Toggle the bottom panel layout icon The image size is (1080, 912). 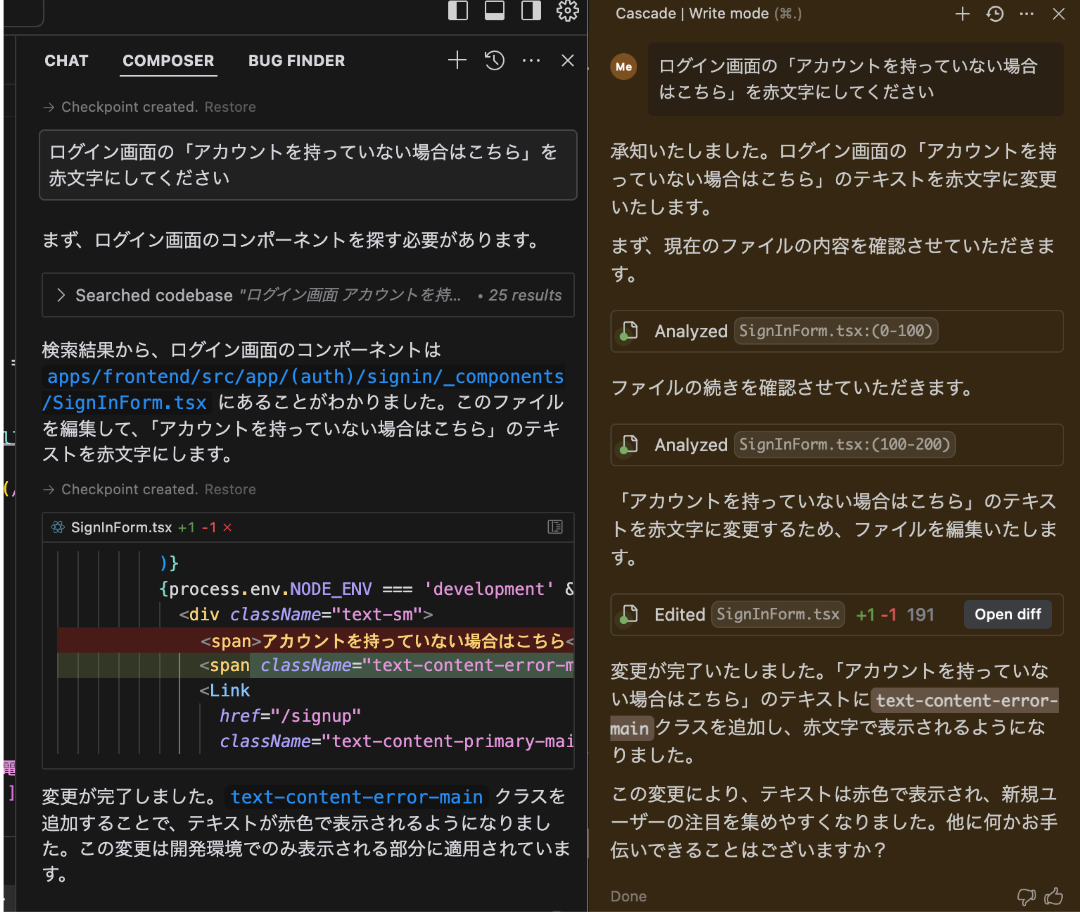click(x=495, y=10)
